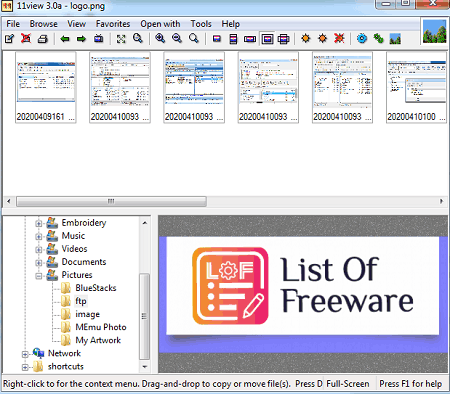Select thumbnail named 20200409161
This screenshot has width=450, height=394.
pos(46,87)
